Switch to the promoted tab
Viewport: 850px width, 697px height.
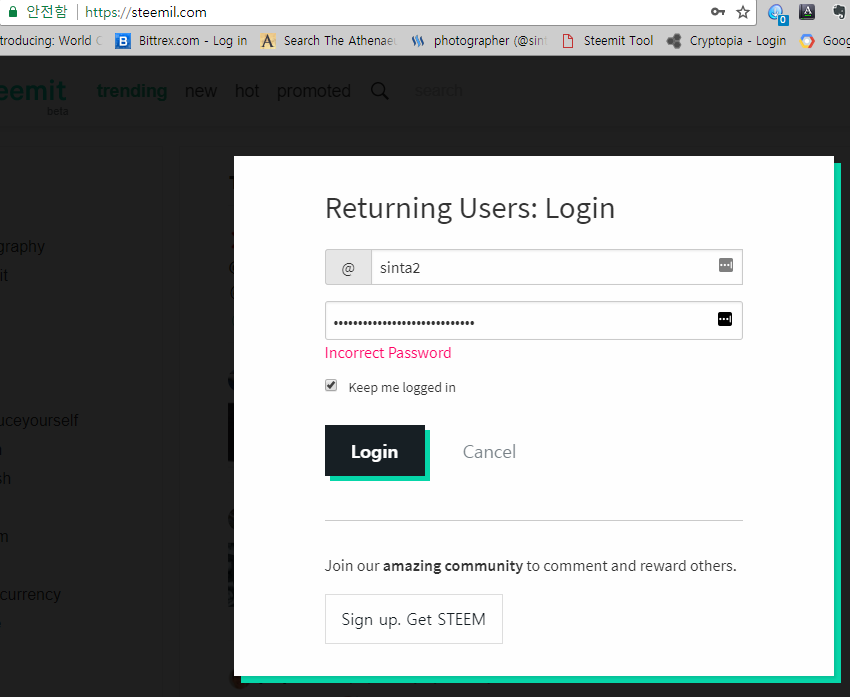pos(313,91)
